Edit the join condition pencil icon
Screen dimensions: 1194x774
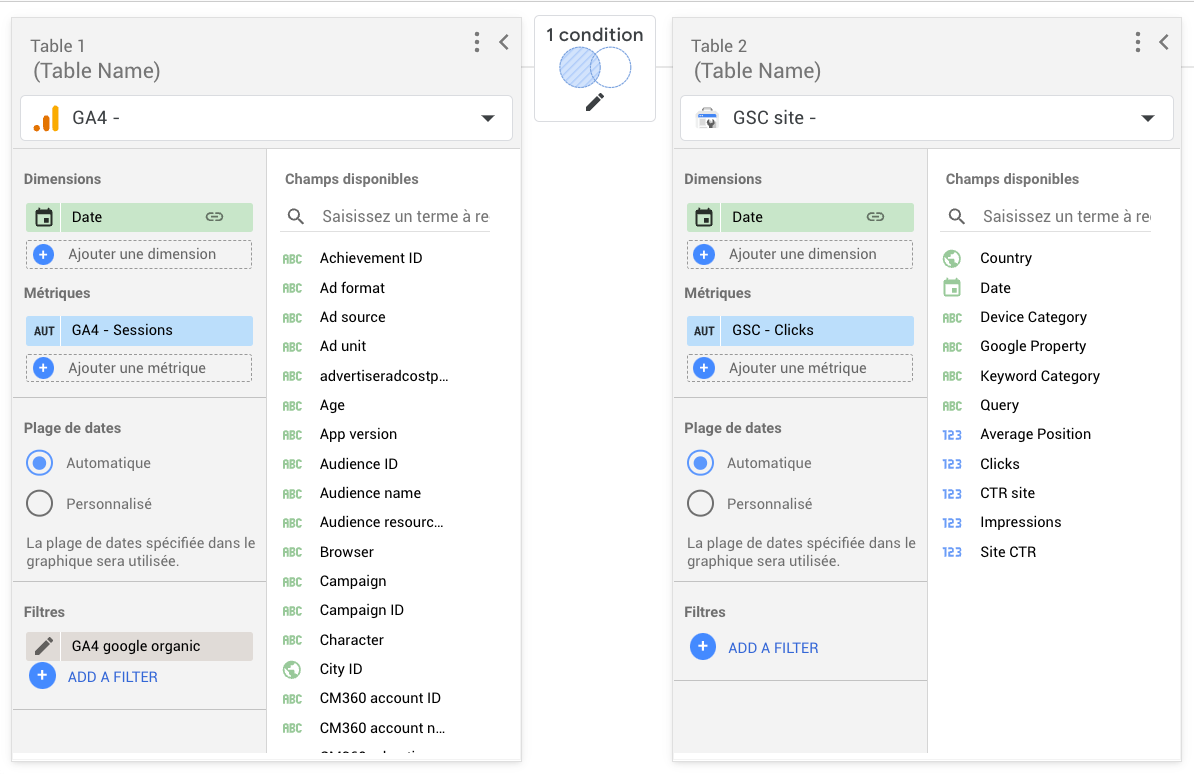(x=595, y=102)
